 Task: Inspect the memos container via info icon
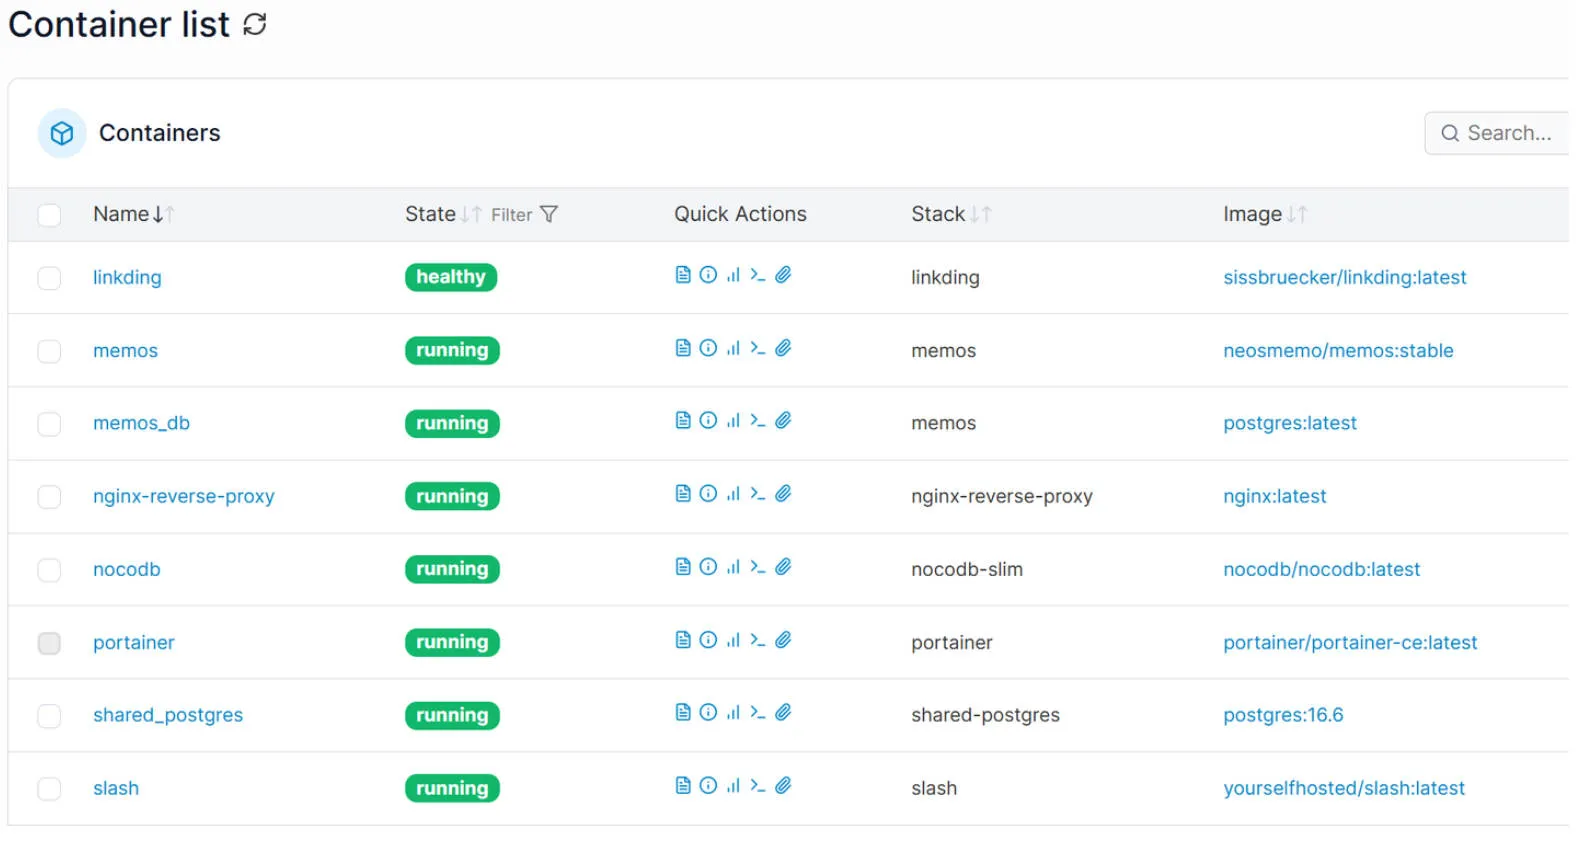(708, 348)
